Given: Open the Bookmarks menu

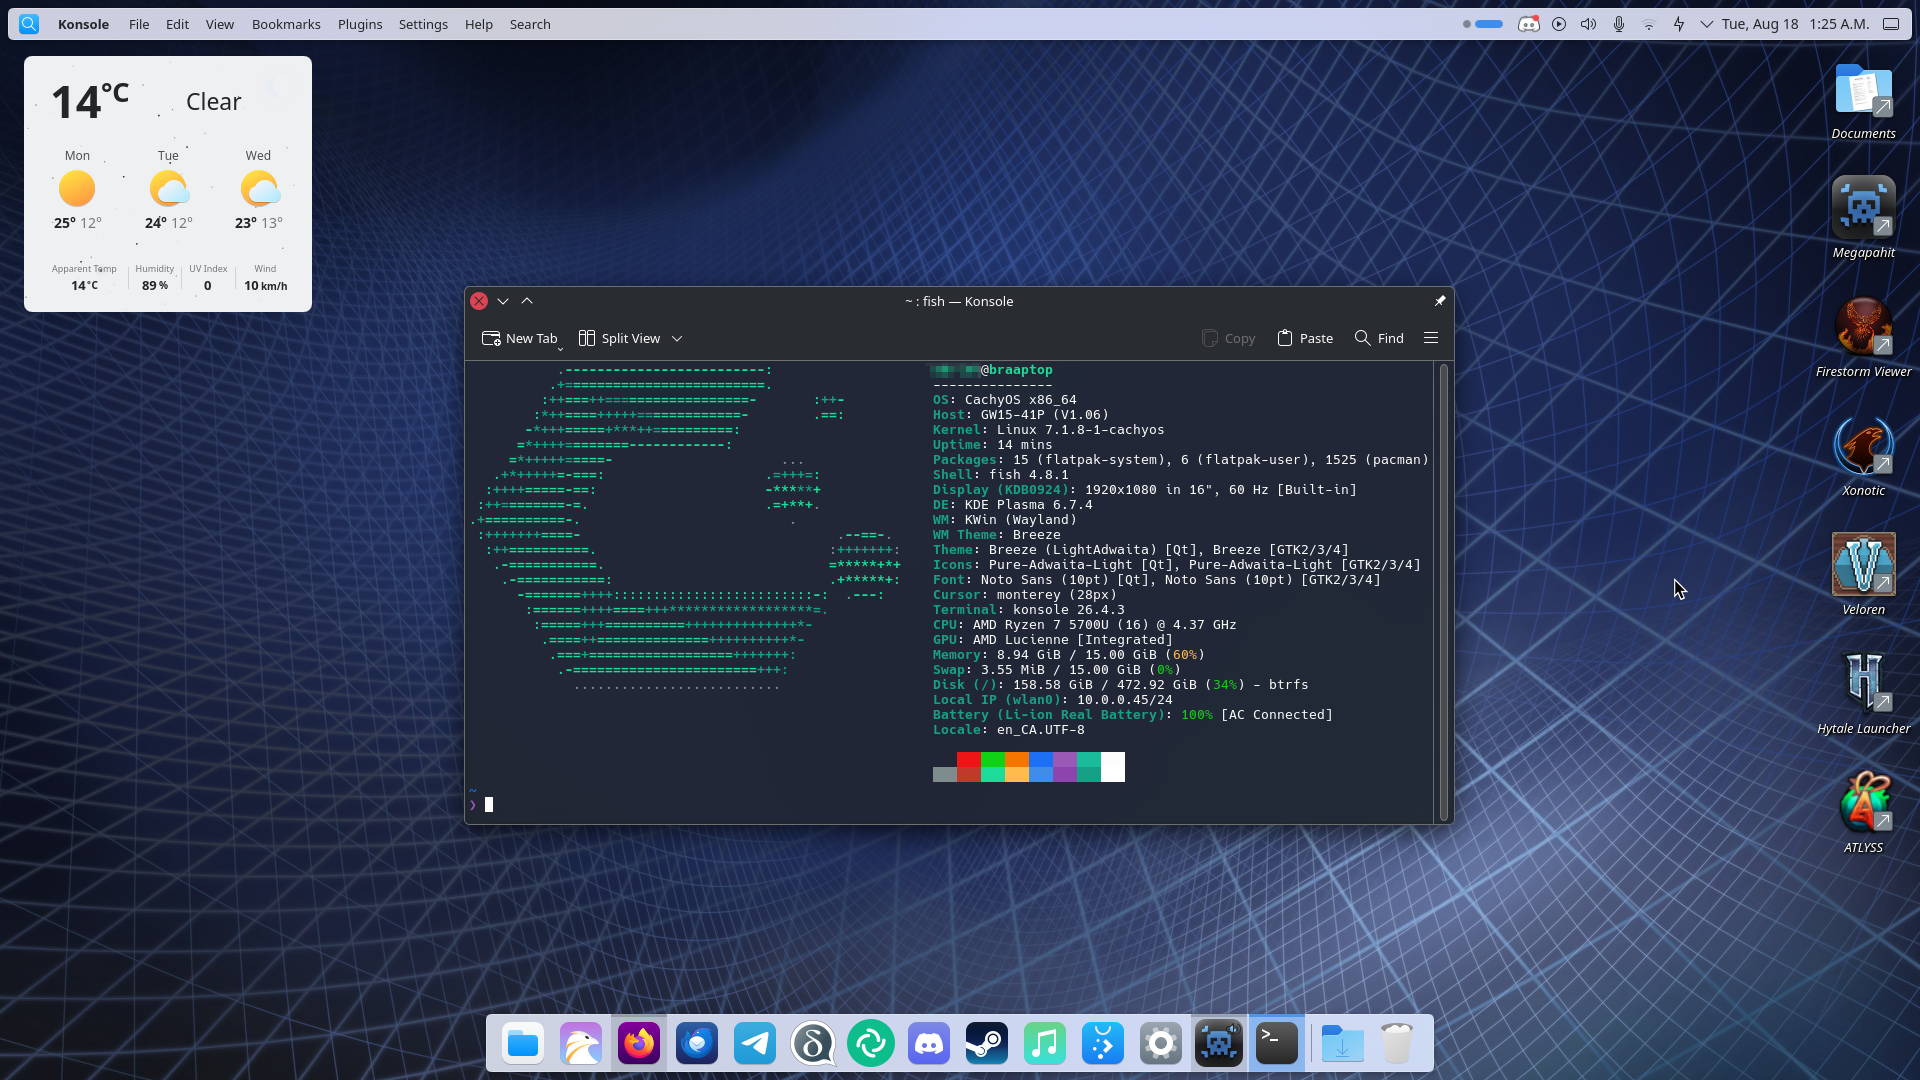Looking at the screenshot, I should coord(286,24).
